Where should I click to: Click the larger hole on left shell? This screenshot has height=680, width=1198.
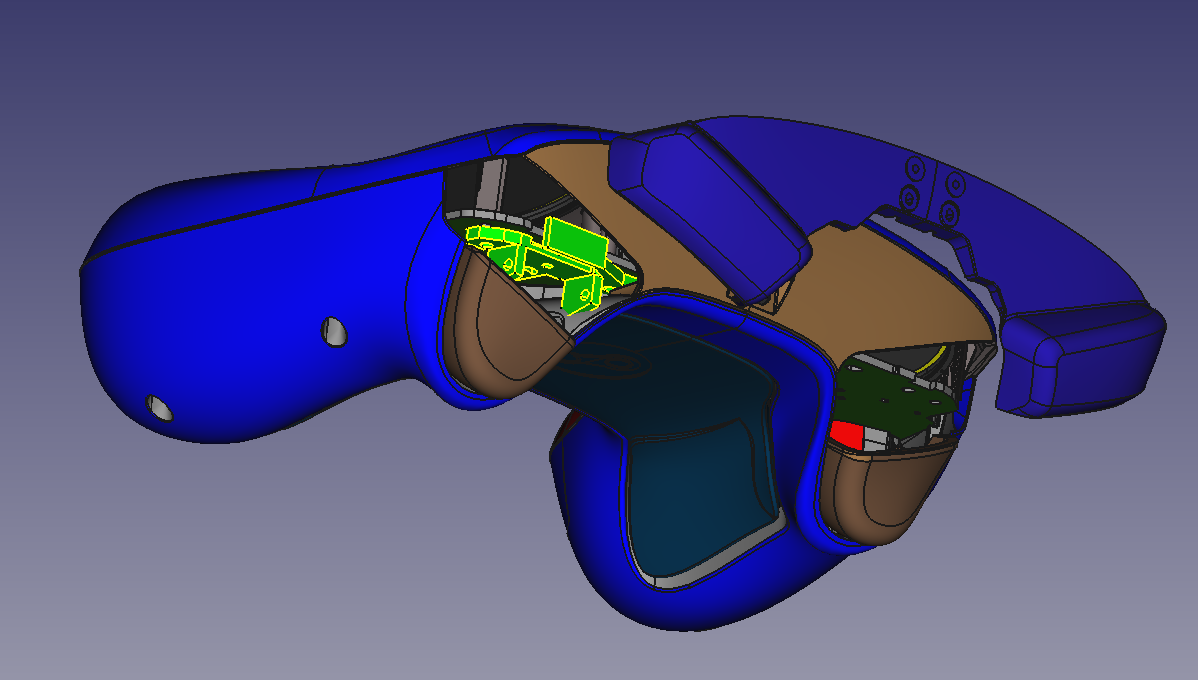point(335,331)
